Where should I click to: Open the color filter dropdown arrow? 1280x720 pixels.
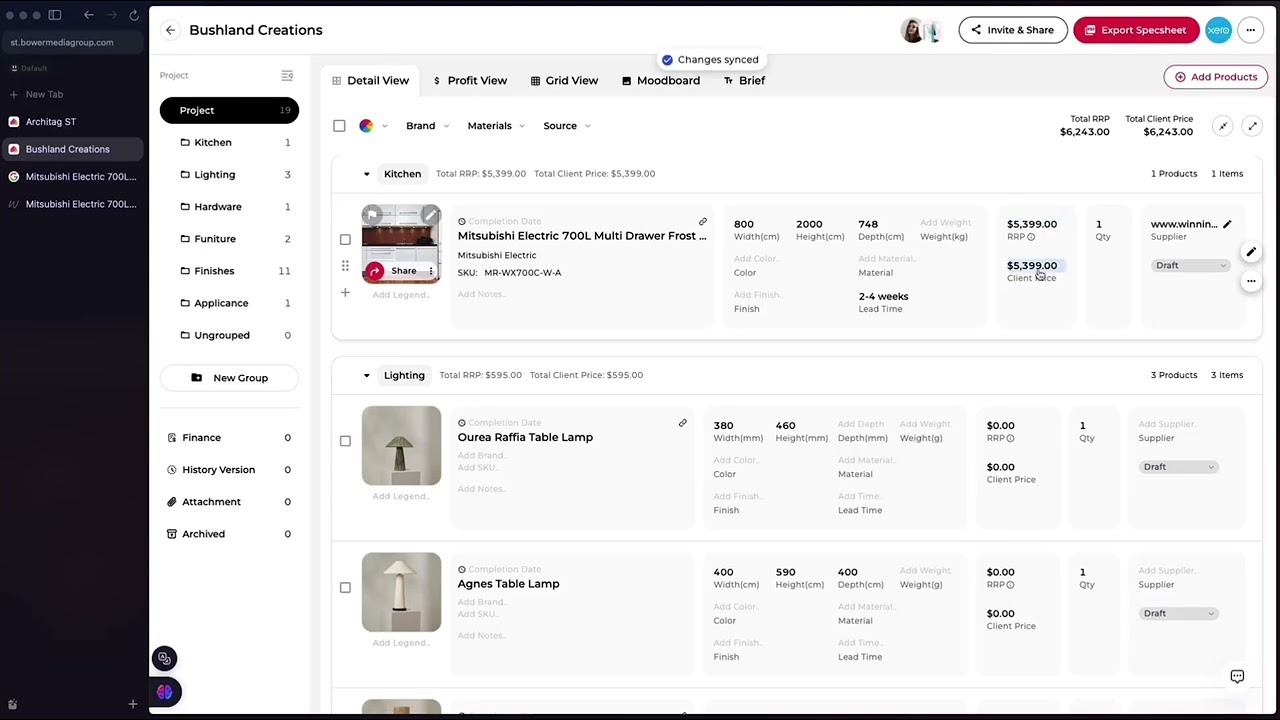pos(384,126)
